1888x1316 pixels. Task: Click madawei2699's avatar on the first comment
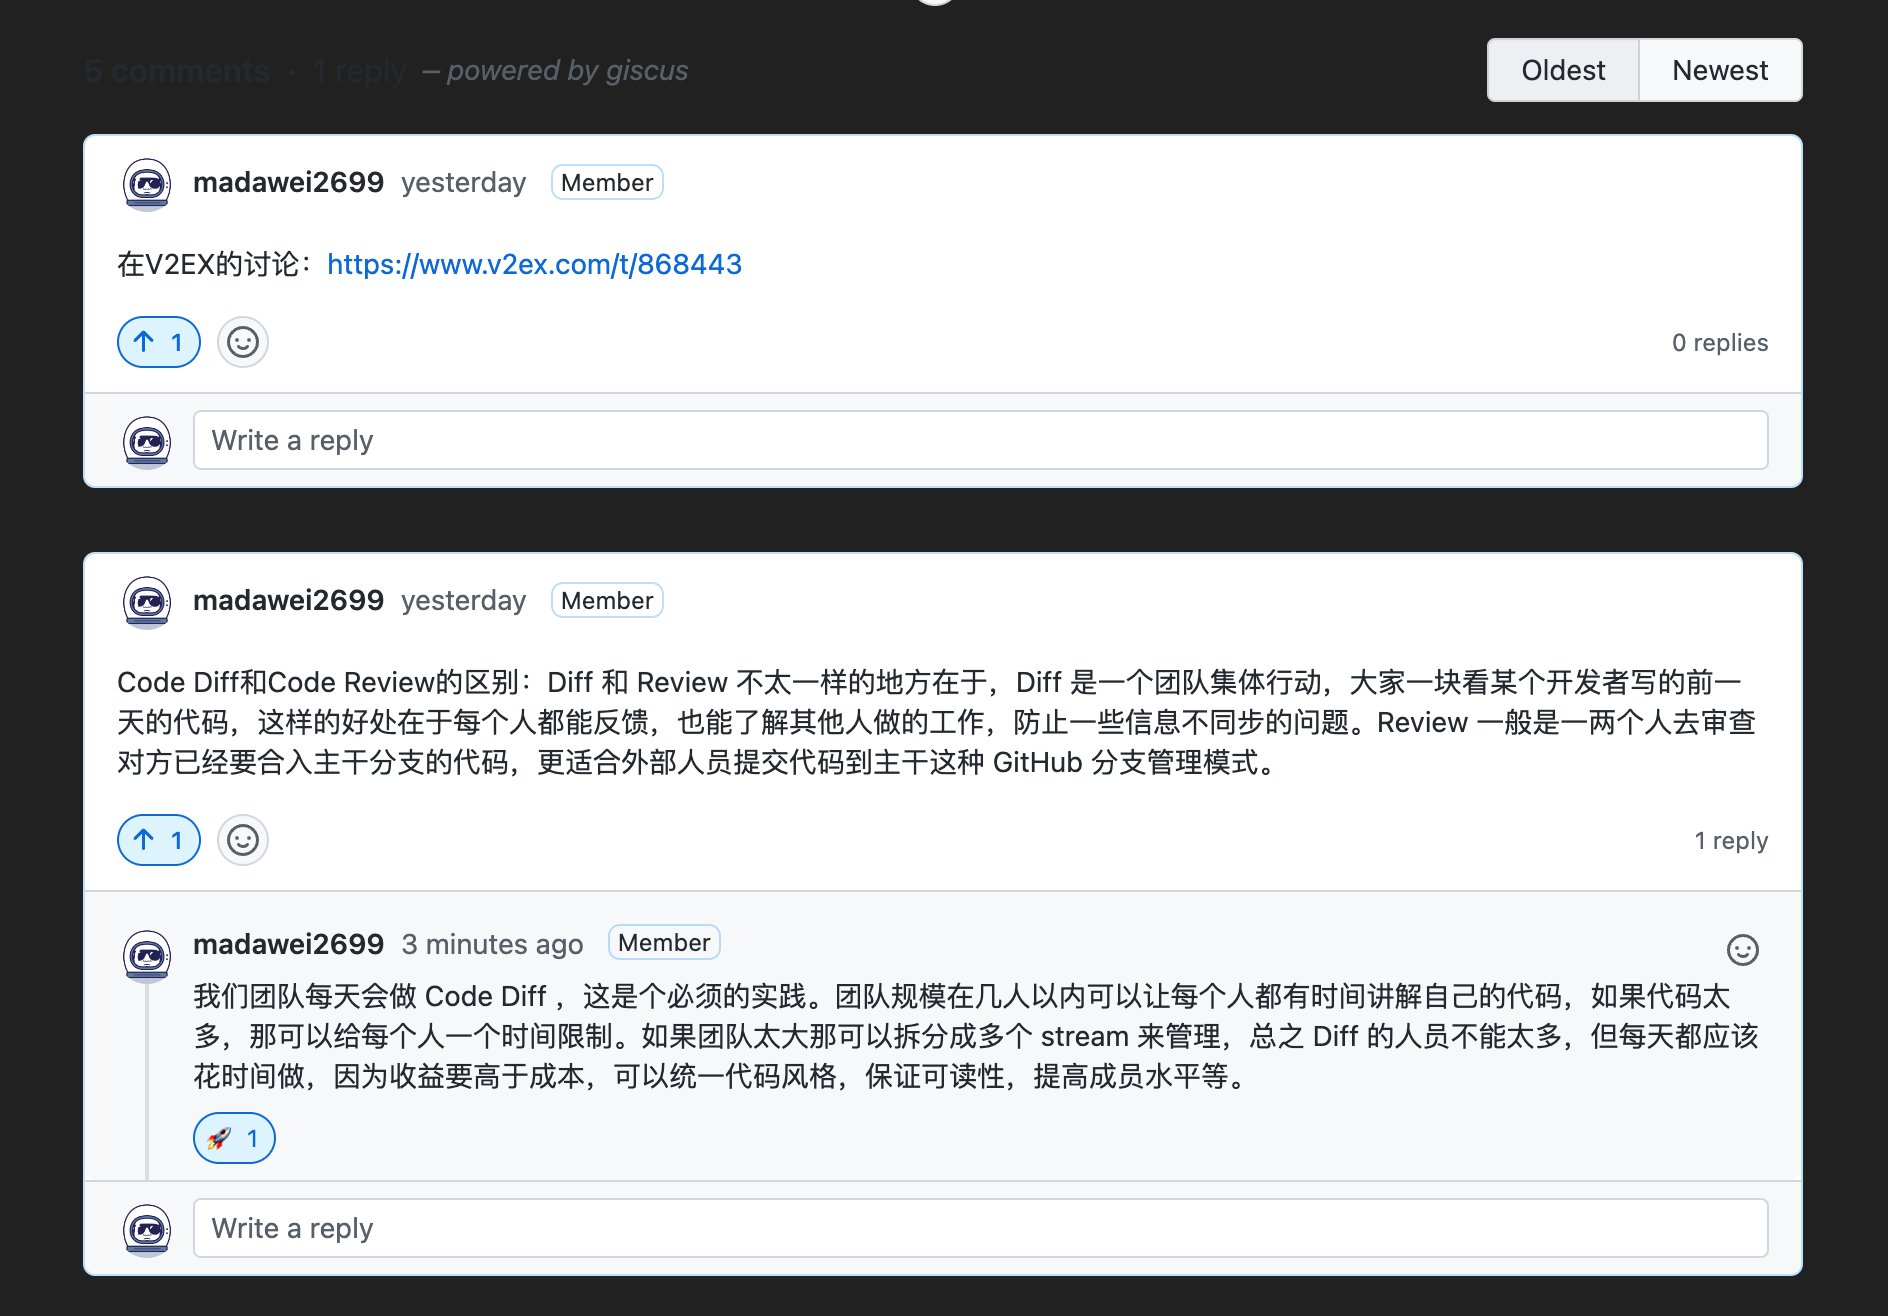pyautogui.click(x=146, y=182)
